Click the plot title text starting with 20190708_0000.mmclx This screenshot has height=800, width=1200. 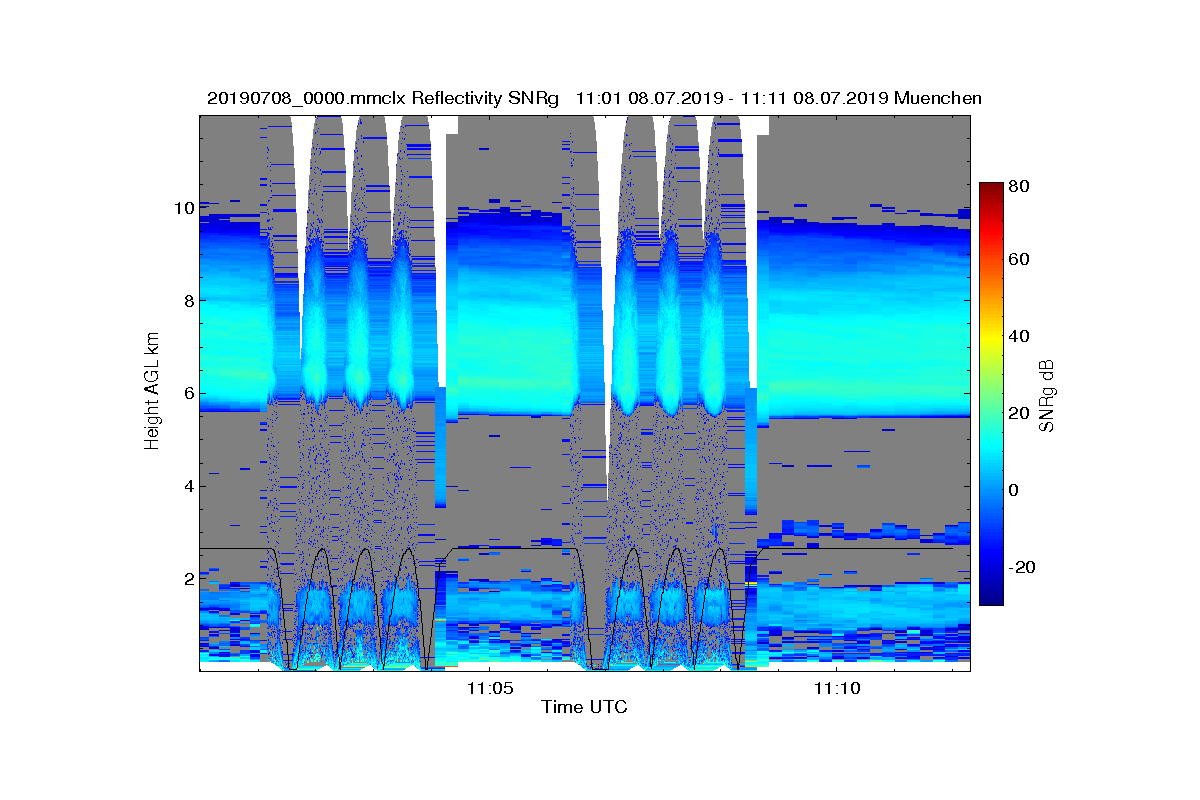pyautogui.click(x=594, y=98)
